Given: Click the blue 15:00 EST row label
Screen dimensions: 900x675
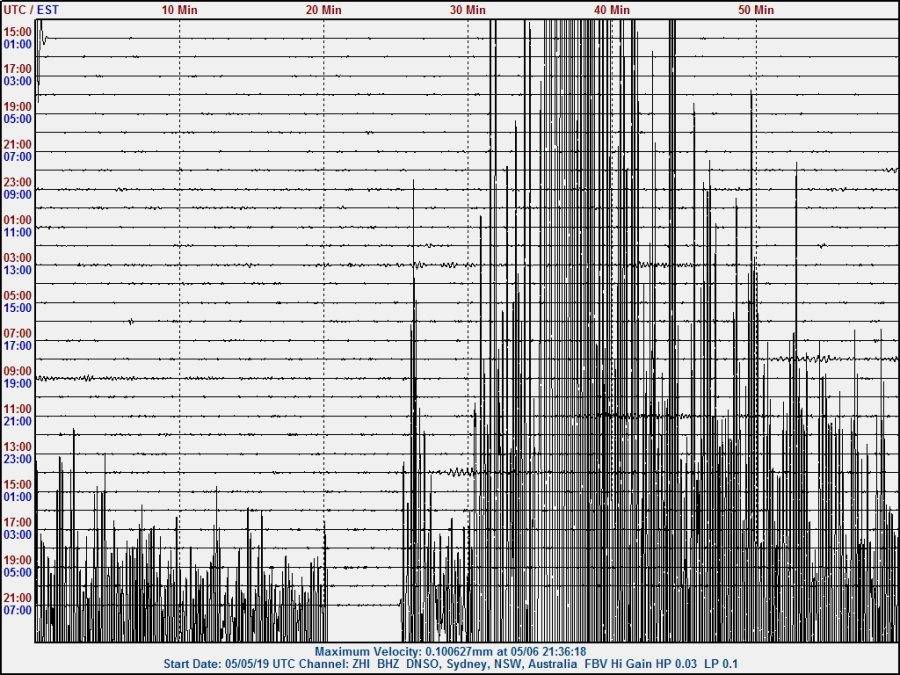Looking at the screenshot, I should pyautogui.click(x=17, y=308).
